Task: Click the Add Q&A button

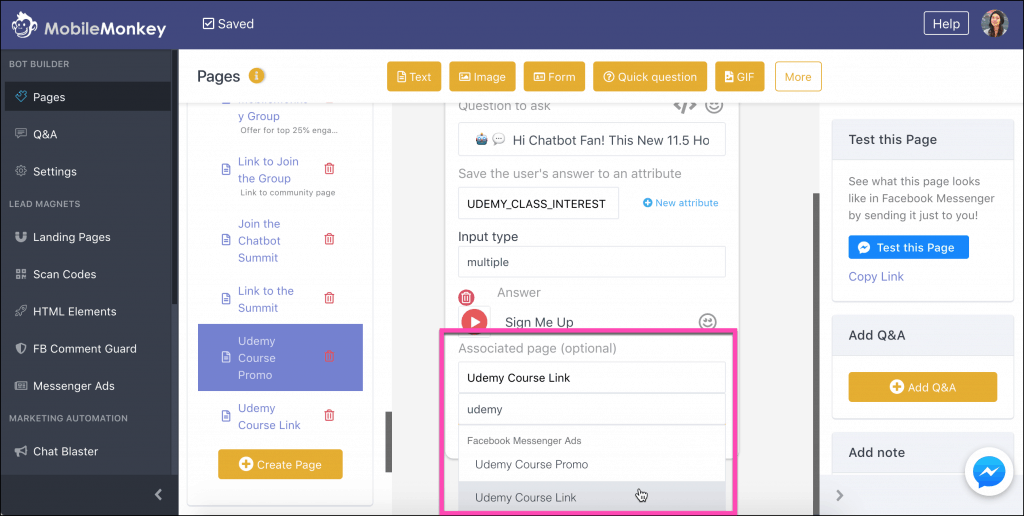Action: tap(923, 387)
